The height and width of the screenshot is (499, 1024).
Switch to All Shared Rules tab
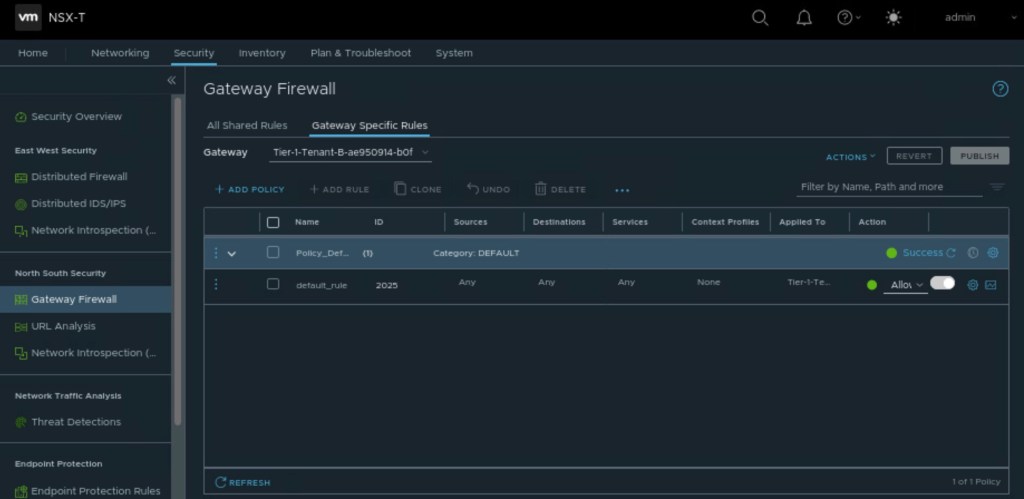tap(247, 126)
